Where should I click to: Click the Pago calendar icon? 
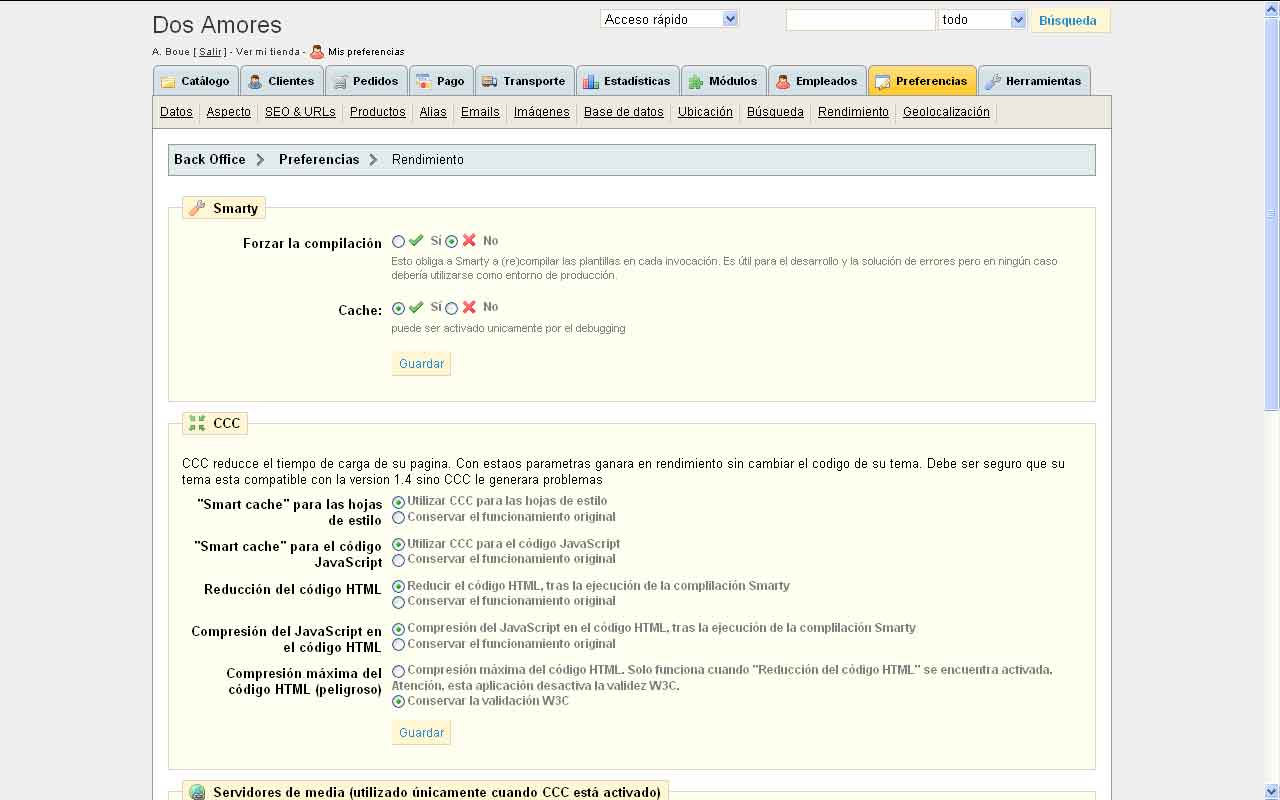point(424,82)
